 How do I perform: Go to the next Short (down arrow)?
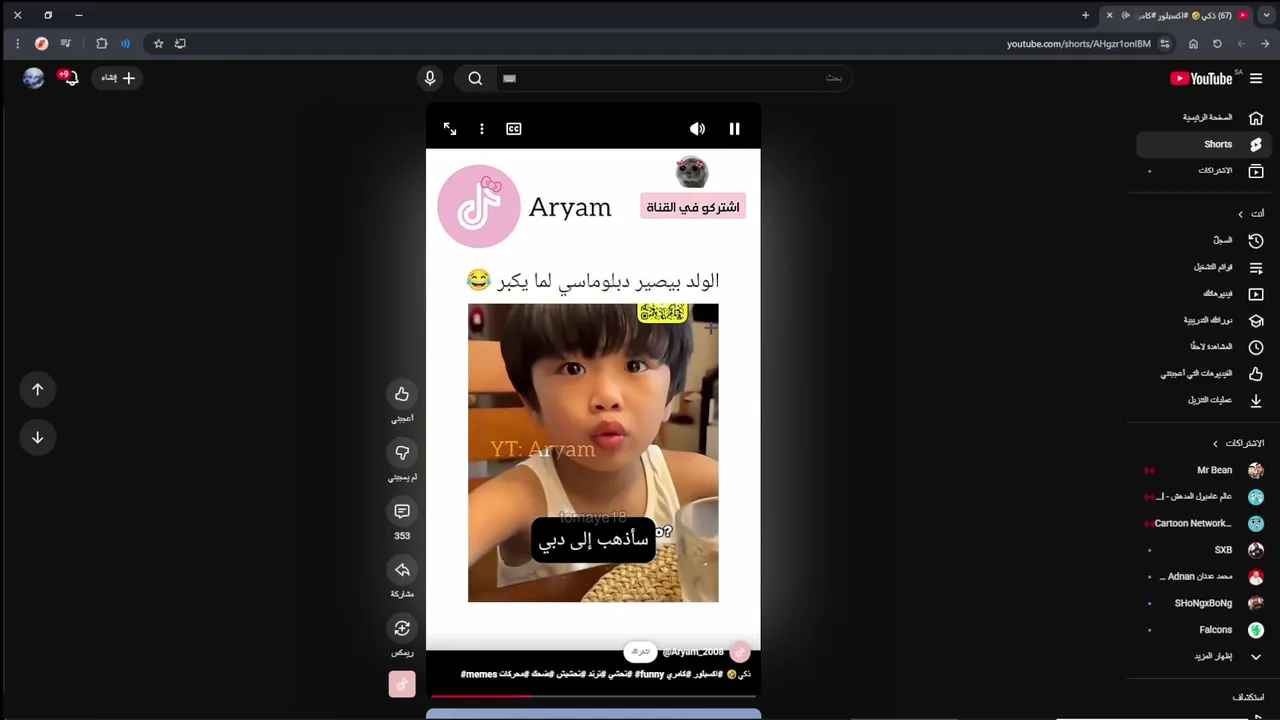pos(37,437)
